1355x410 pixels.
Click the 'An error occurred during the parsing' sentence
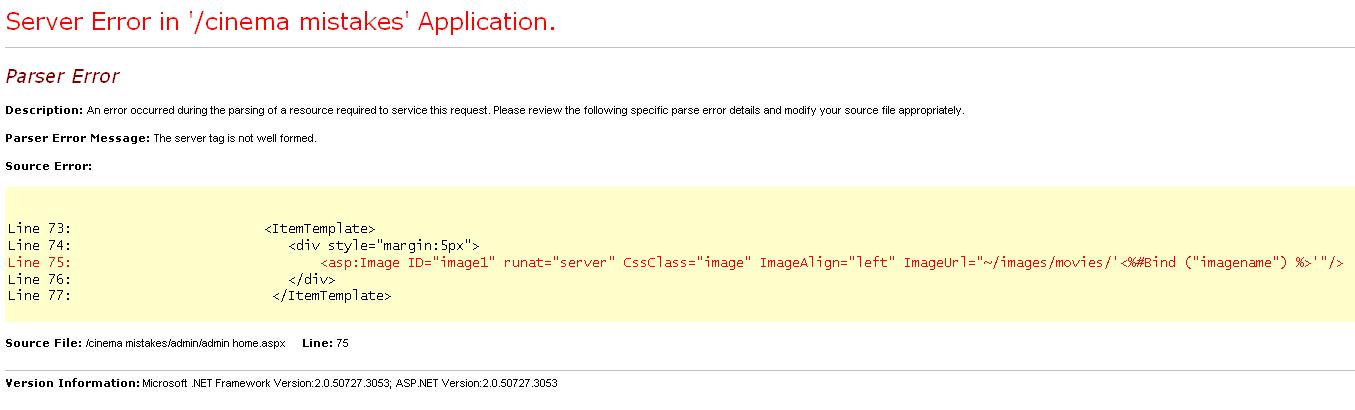click(525, 110)
